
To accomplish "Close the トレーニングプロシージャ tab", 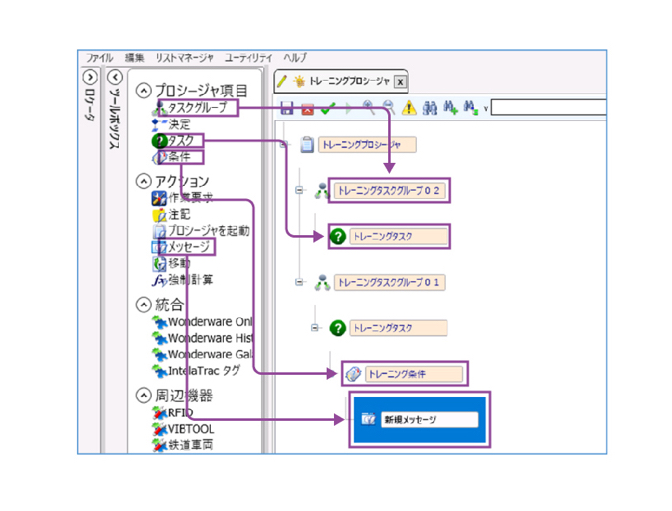I will [401, 81].
